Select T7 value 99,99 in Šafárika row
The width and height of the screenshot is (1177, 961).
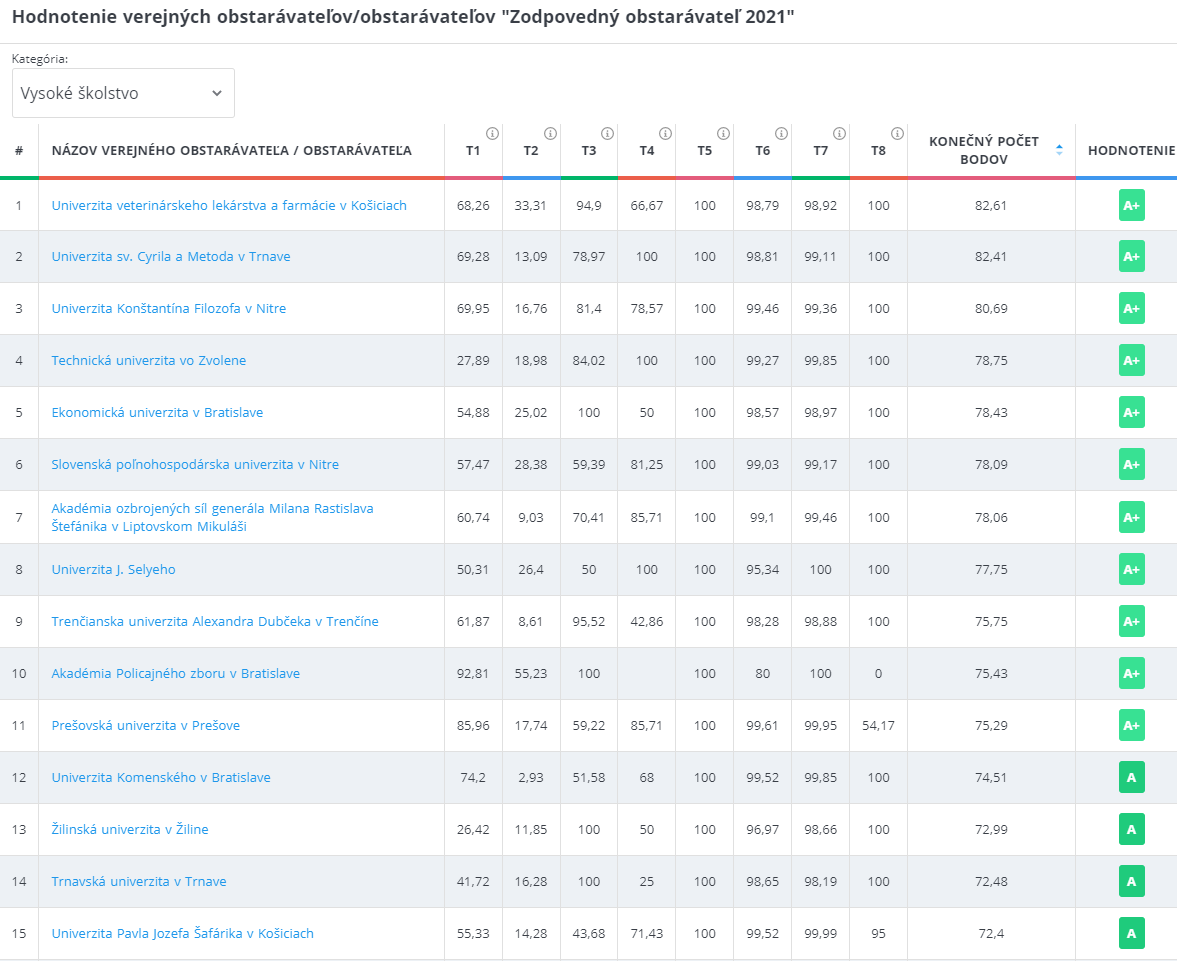[x=820, y=933]
